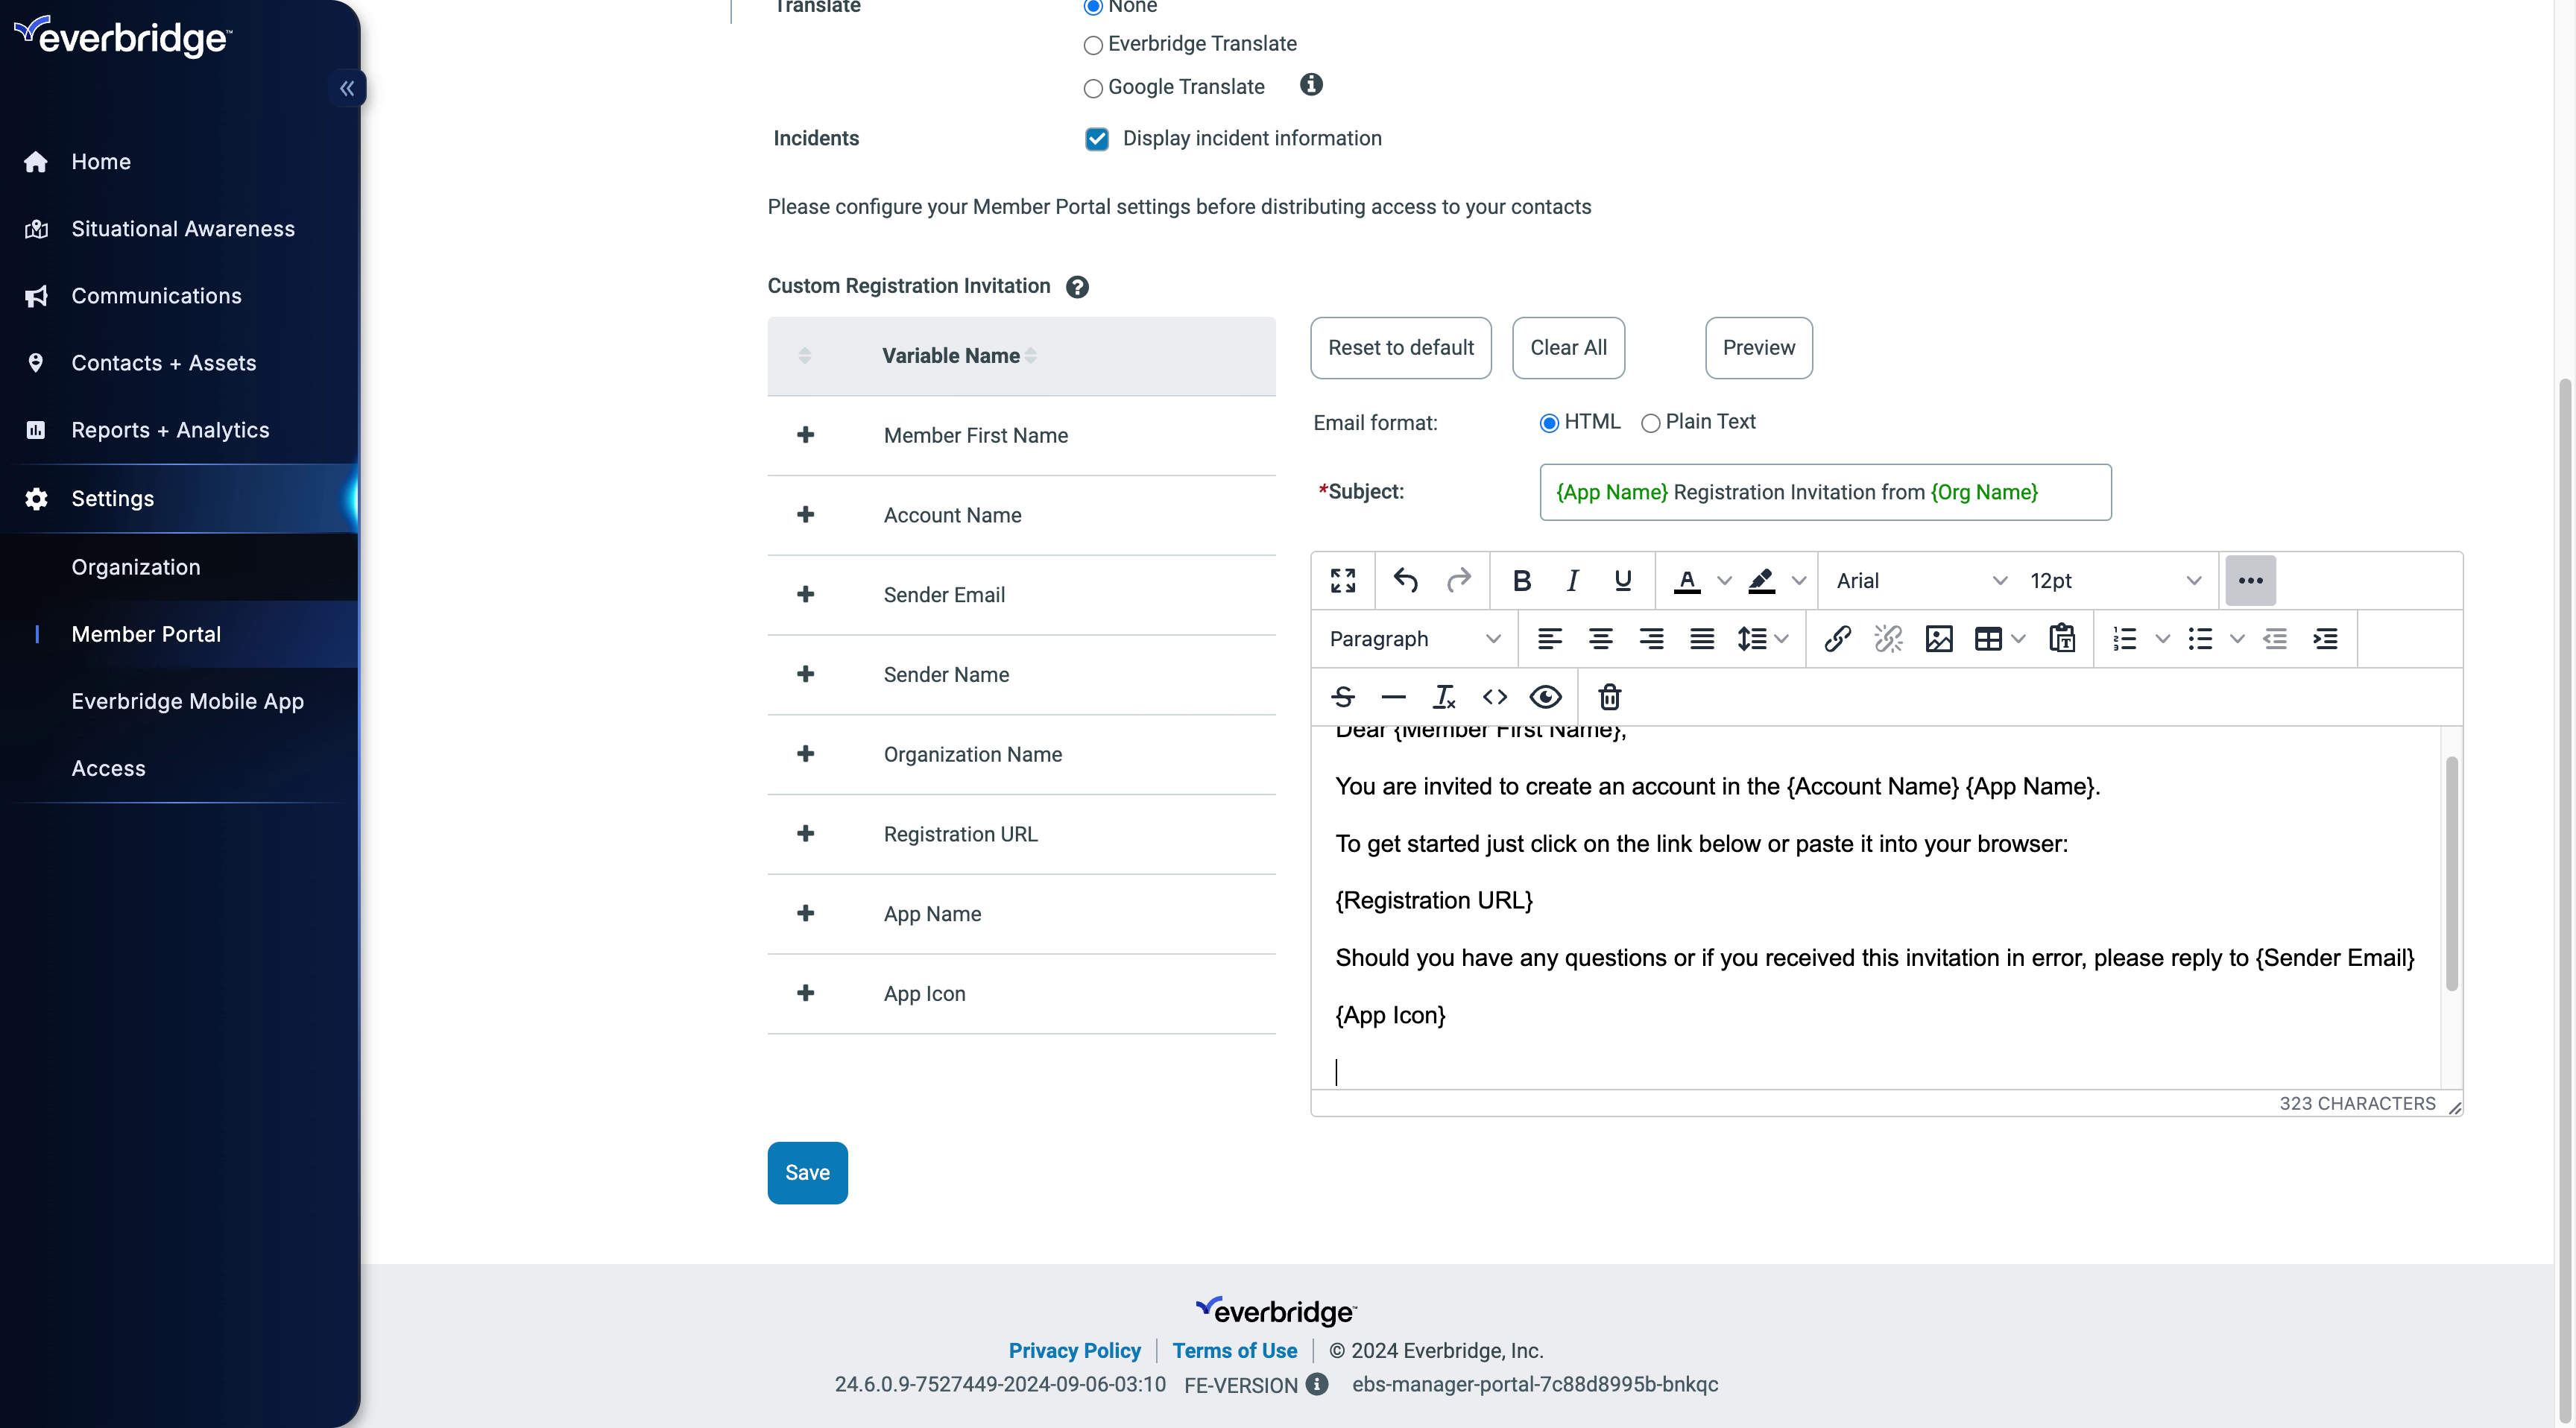This screenshot has height=1428, width=2576.
Task: Open the Arial font family dropdown
Action: 1921,581
